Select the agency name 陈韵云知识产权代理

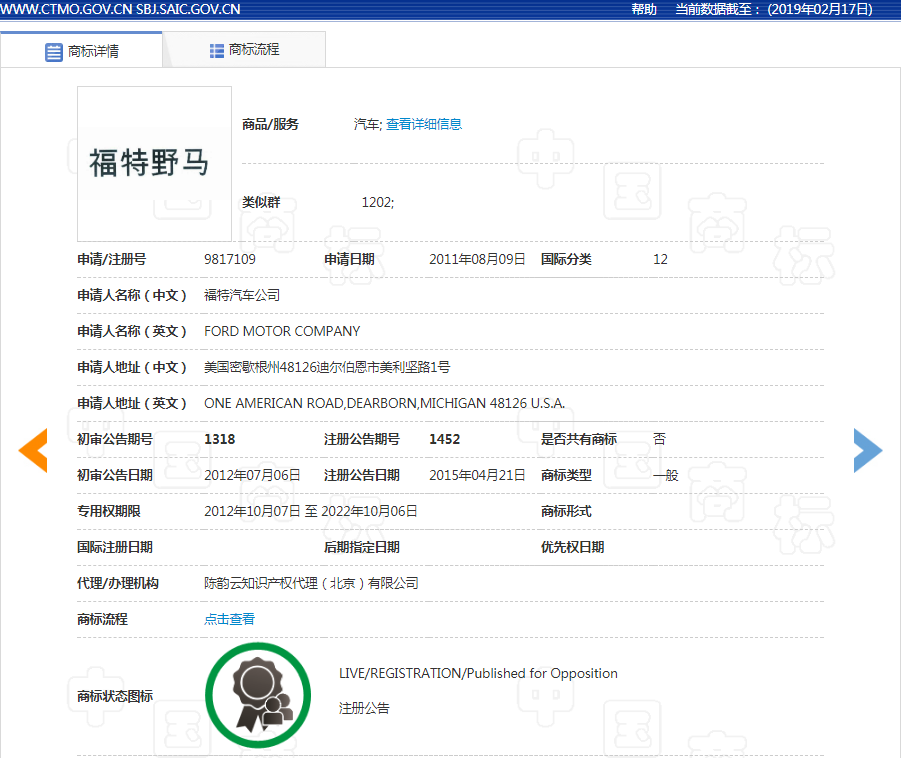(311, 583)
